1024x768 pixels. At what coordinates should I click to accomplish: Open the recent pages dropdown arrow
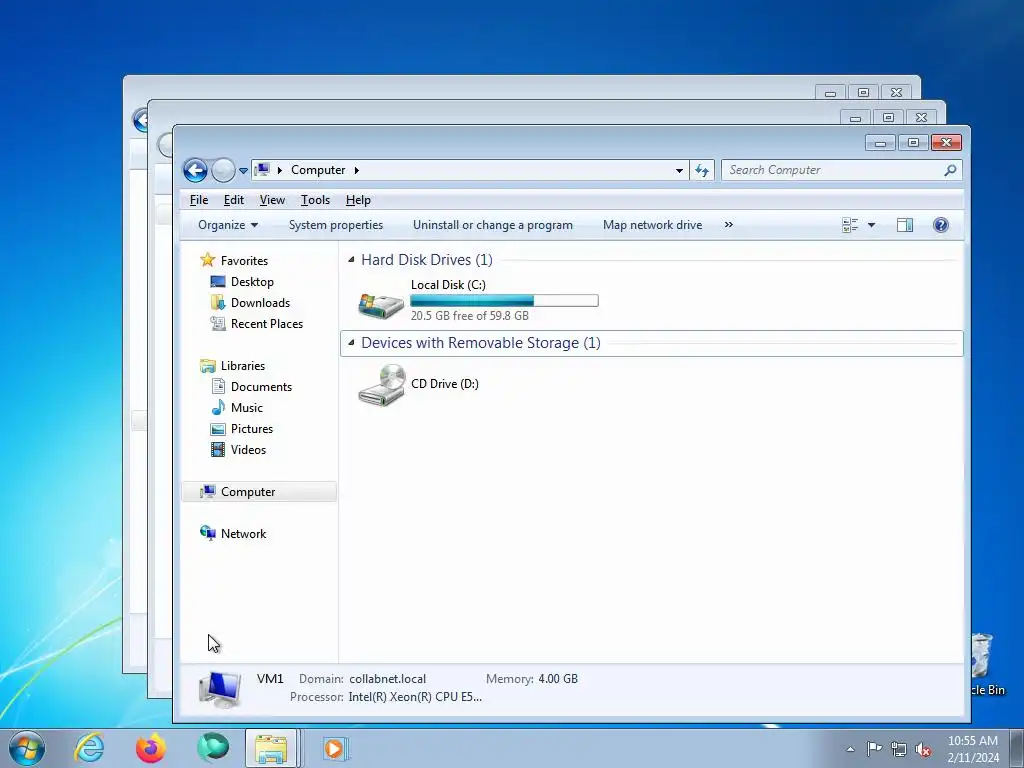click(243, 170)
